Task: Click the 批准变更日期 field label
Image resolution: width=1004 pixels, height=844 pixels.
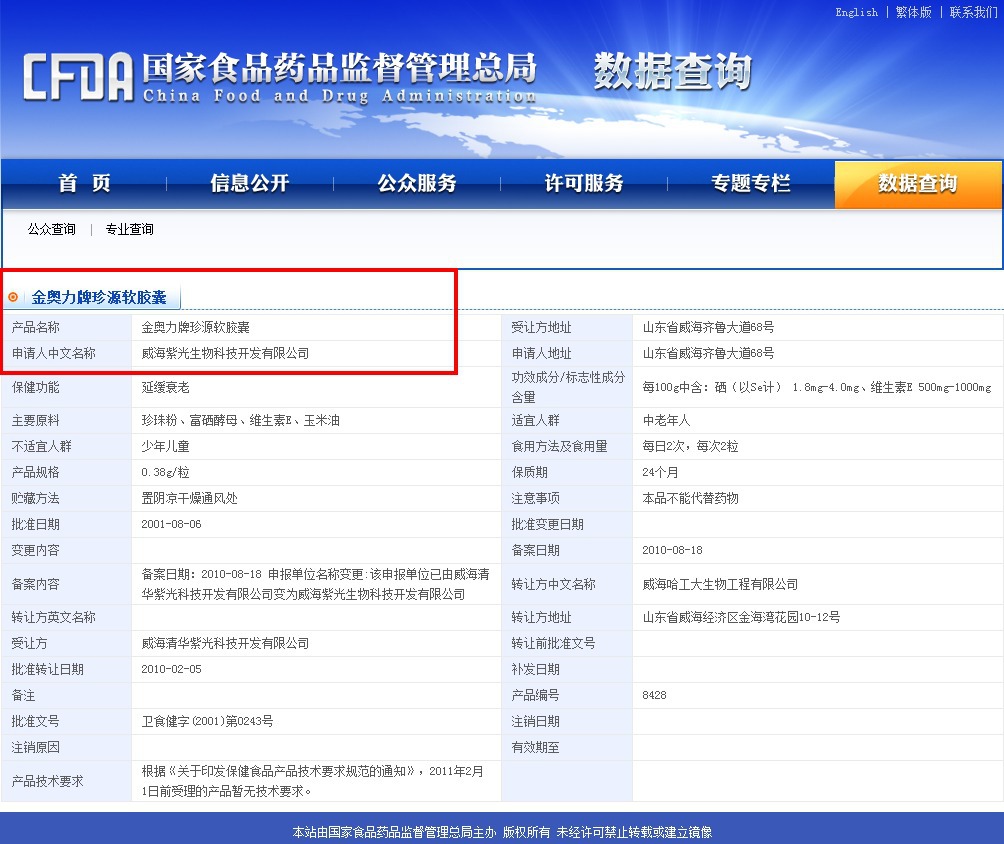Action: [x=547, y=524]
